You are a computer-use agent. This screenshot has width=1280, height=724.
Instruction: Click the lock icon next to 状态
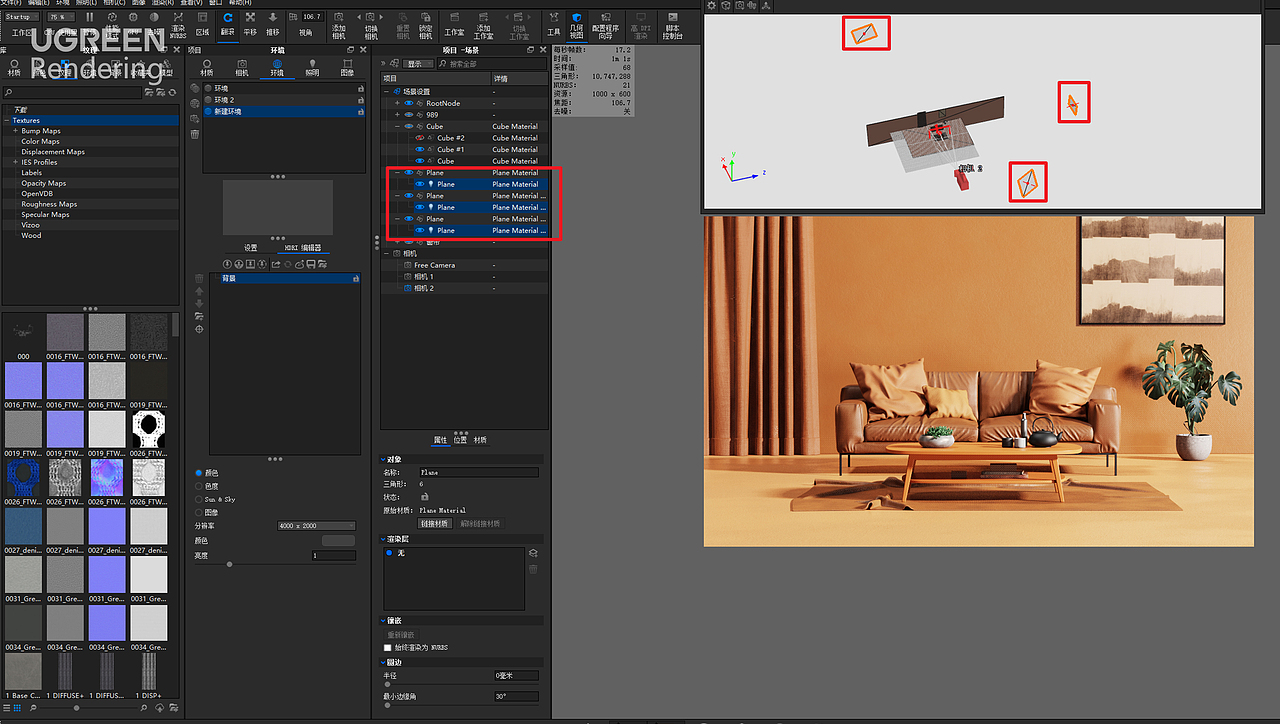(x=424, y=496)
